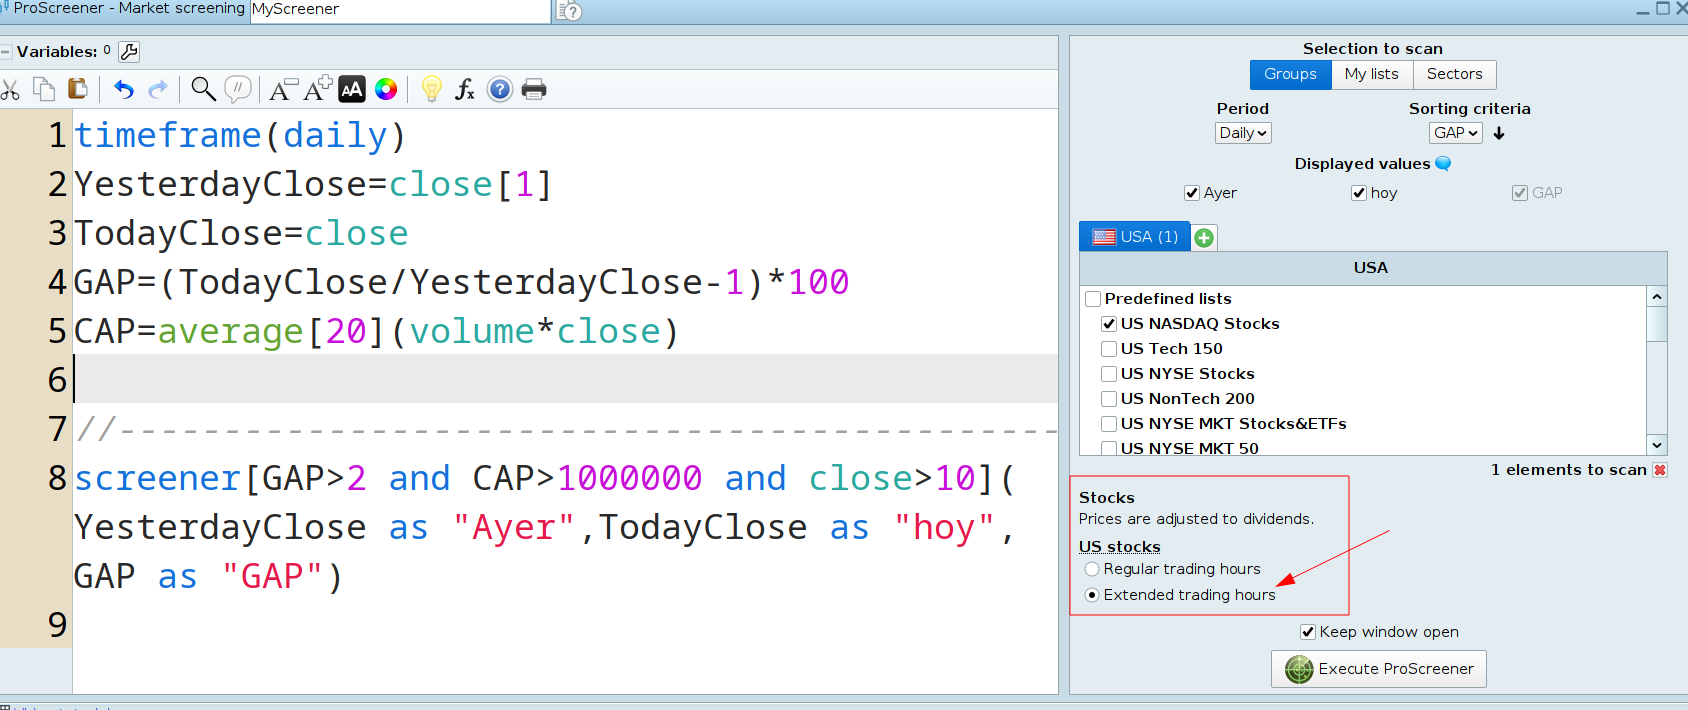Click the 'screener' keyword on line 8
The height and width of the screenshot is (710, 1688).
tap(157, 478)
